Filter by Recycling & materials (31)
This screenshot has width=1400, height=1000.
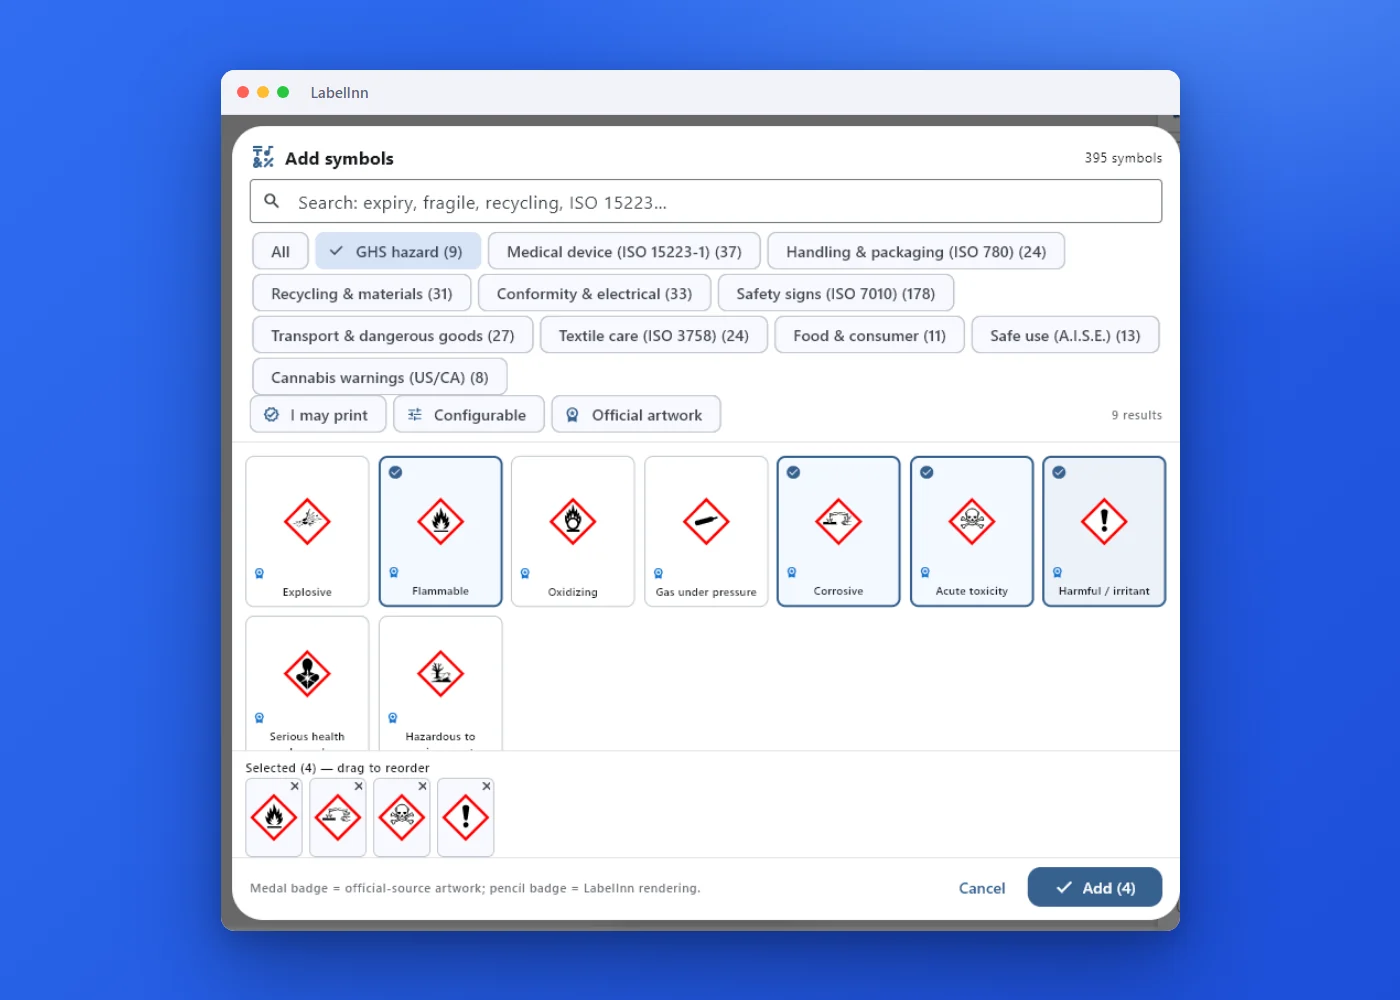(362, 294)
